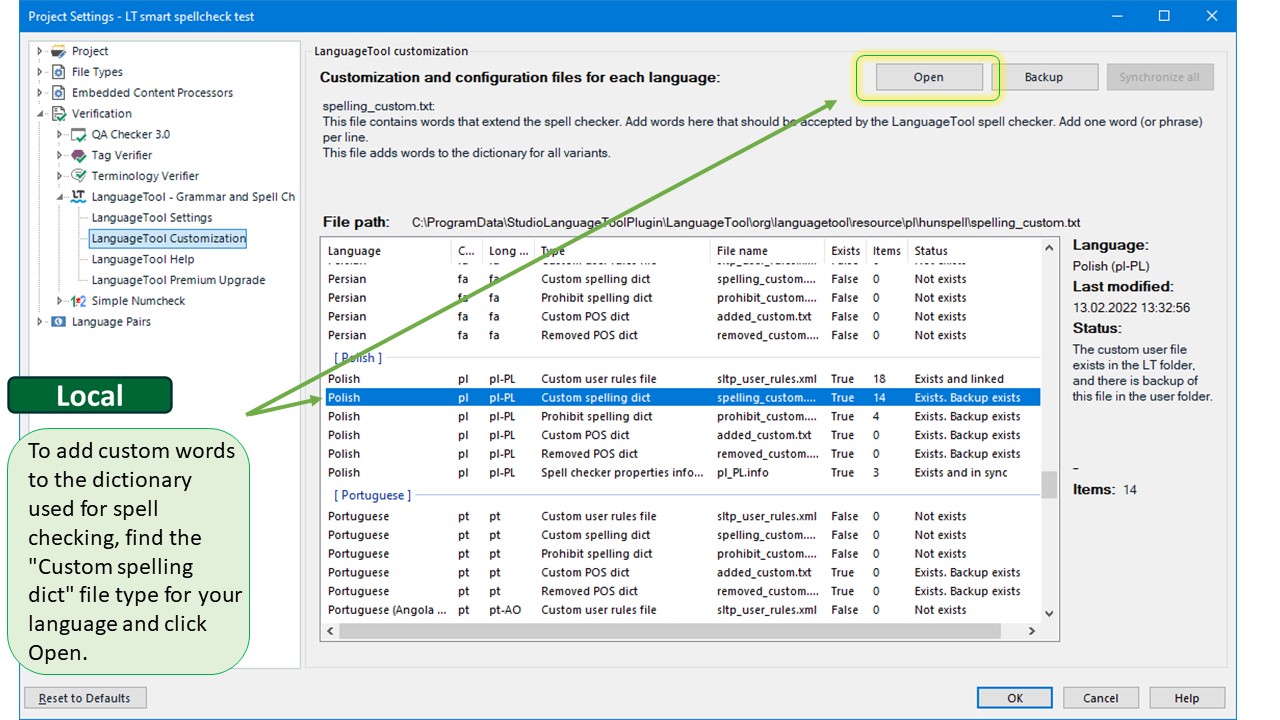Expand the Language Pairs node
Image resolution: width=1280 pixels, height=720 pixels.
41,322
